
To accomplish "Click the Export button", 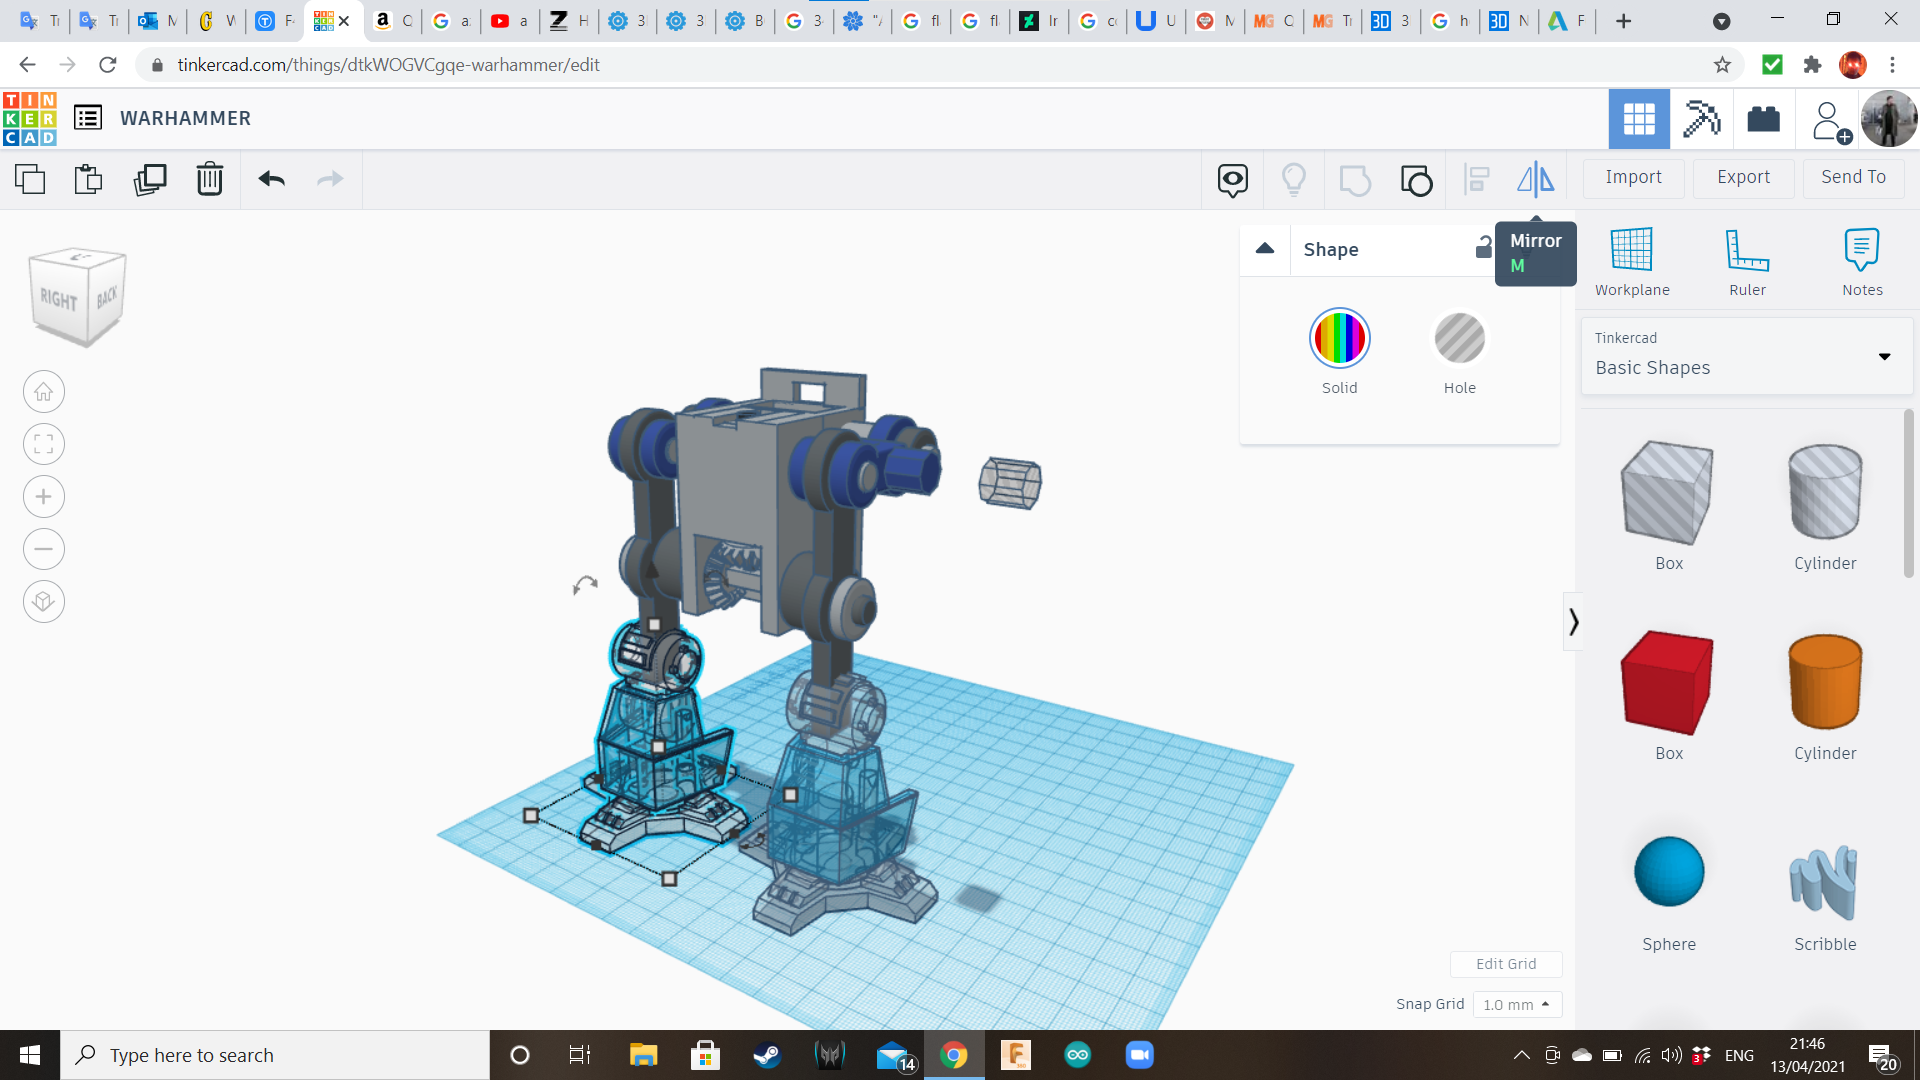I will 1743,177.
